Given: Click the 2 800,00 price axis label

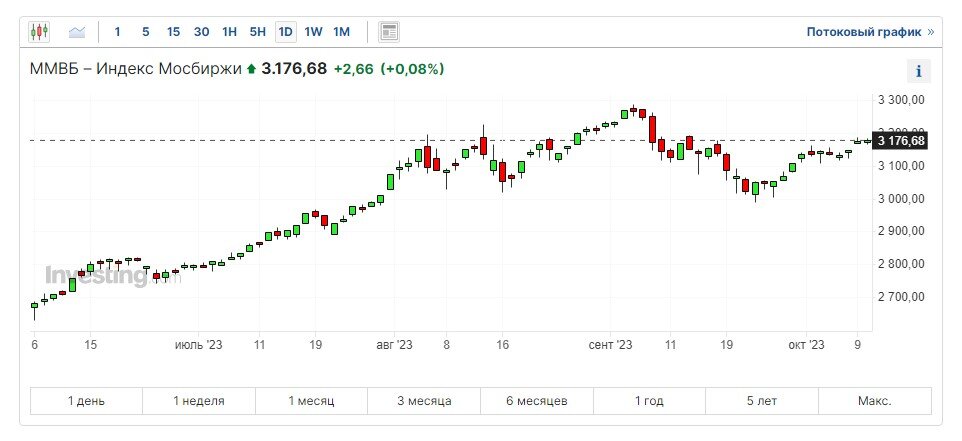Looking at the screenshot, I should (901, 264).
